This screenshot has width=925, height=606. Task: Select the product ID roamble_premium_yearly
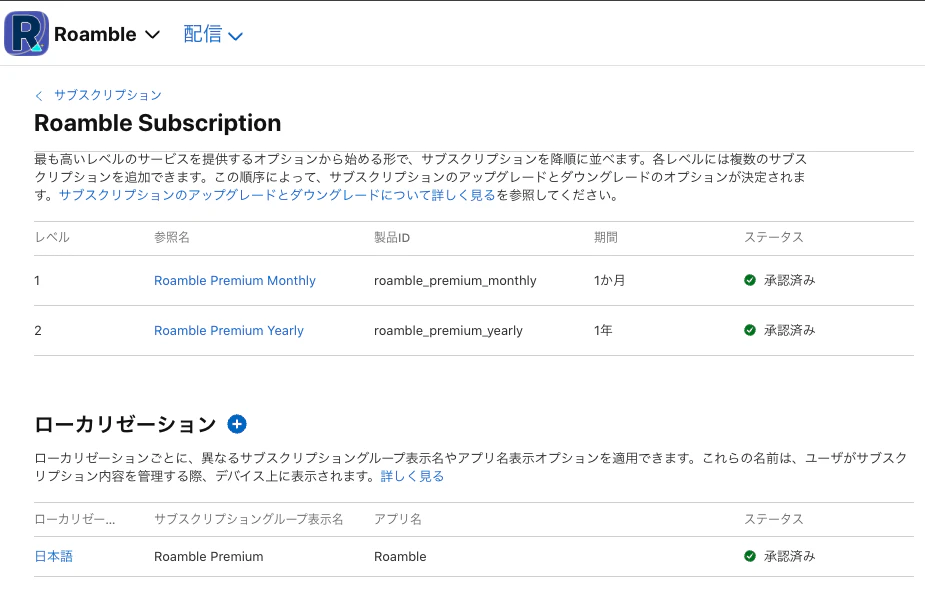448,331
